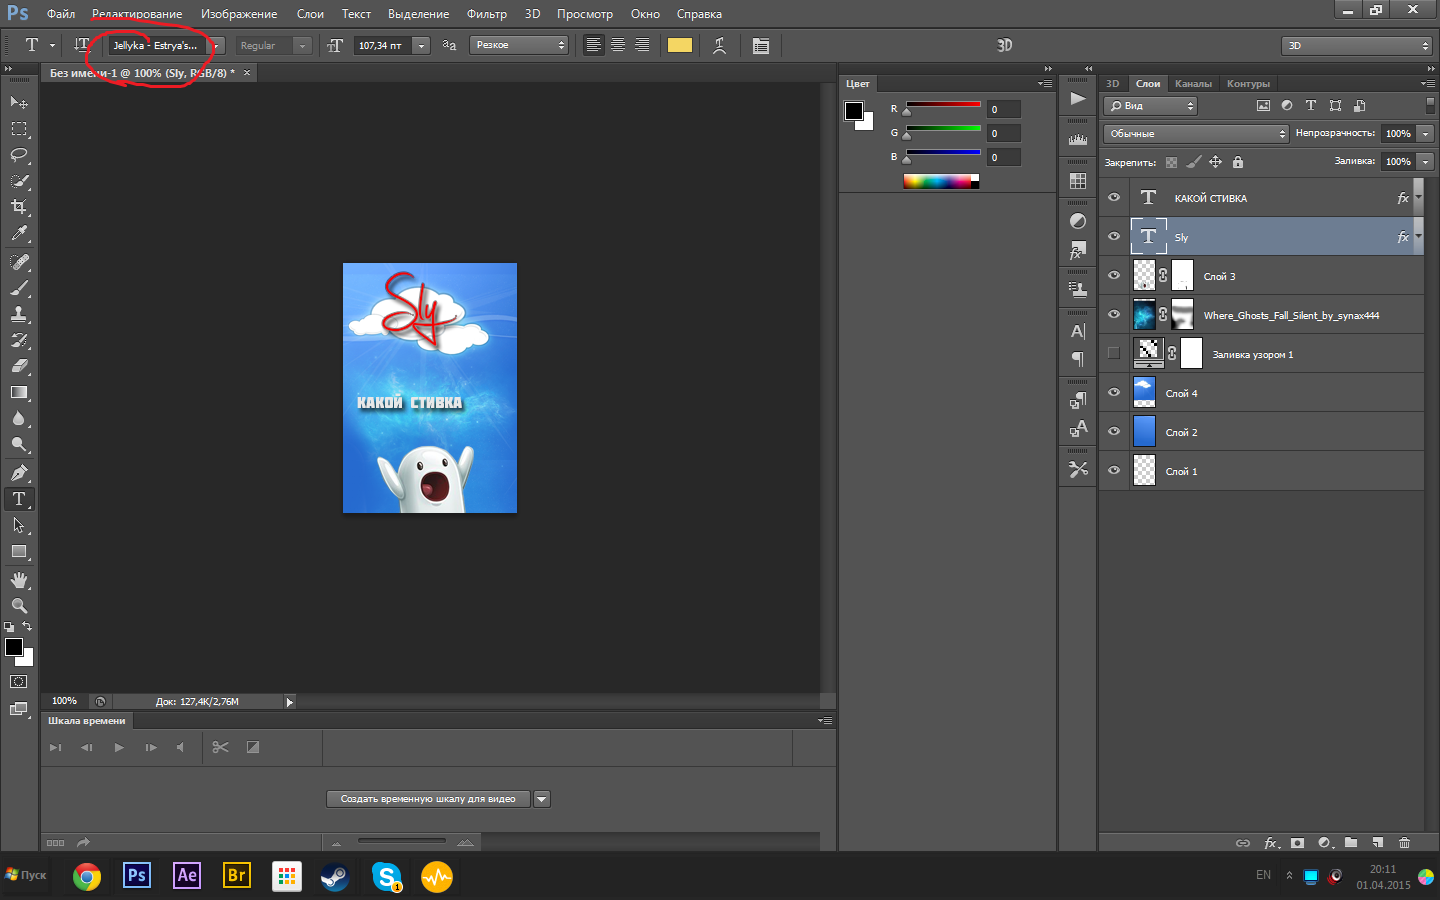Open the layer filter Вид dropdown
1440x900 pixels.
(x=1150, y=106)
